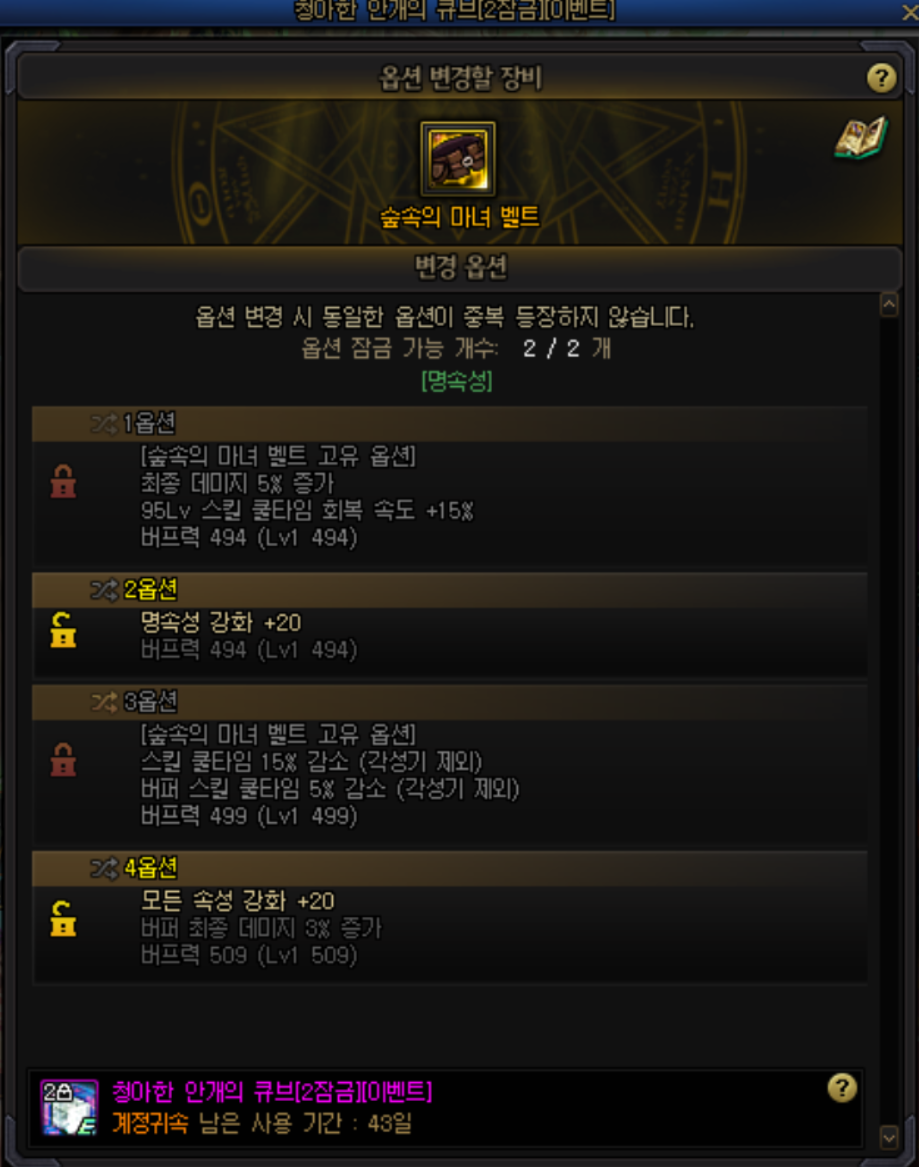Screen dimensions: 919x1167
Task: Close the 청아한 안개의 큐브 window
Action: point(909,12)
